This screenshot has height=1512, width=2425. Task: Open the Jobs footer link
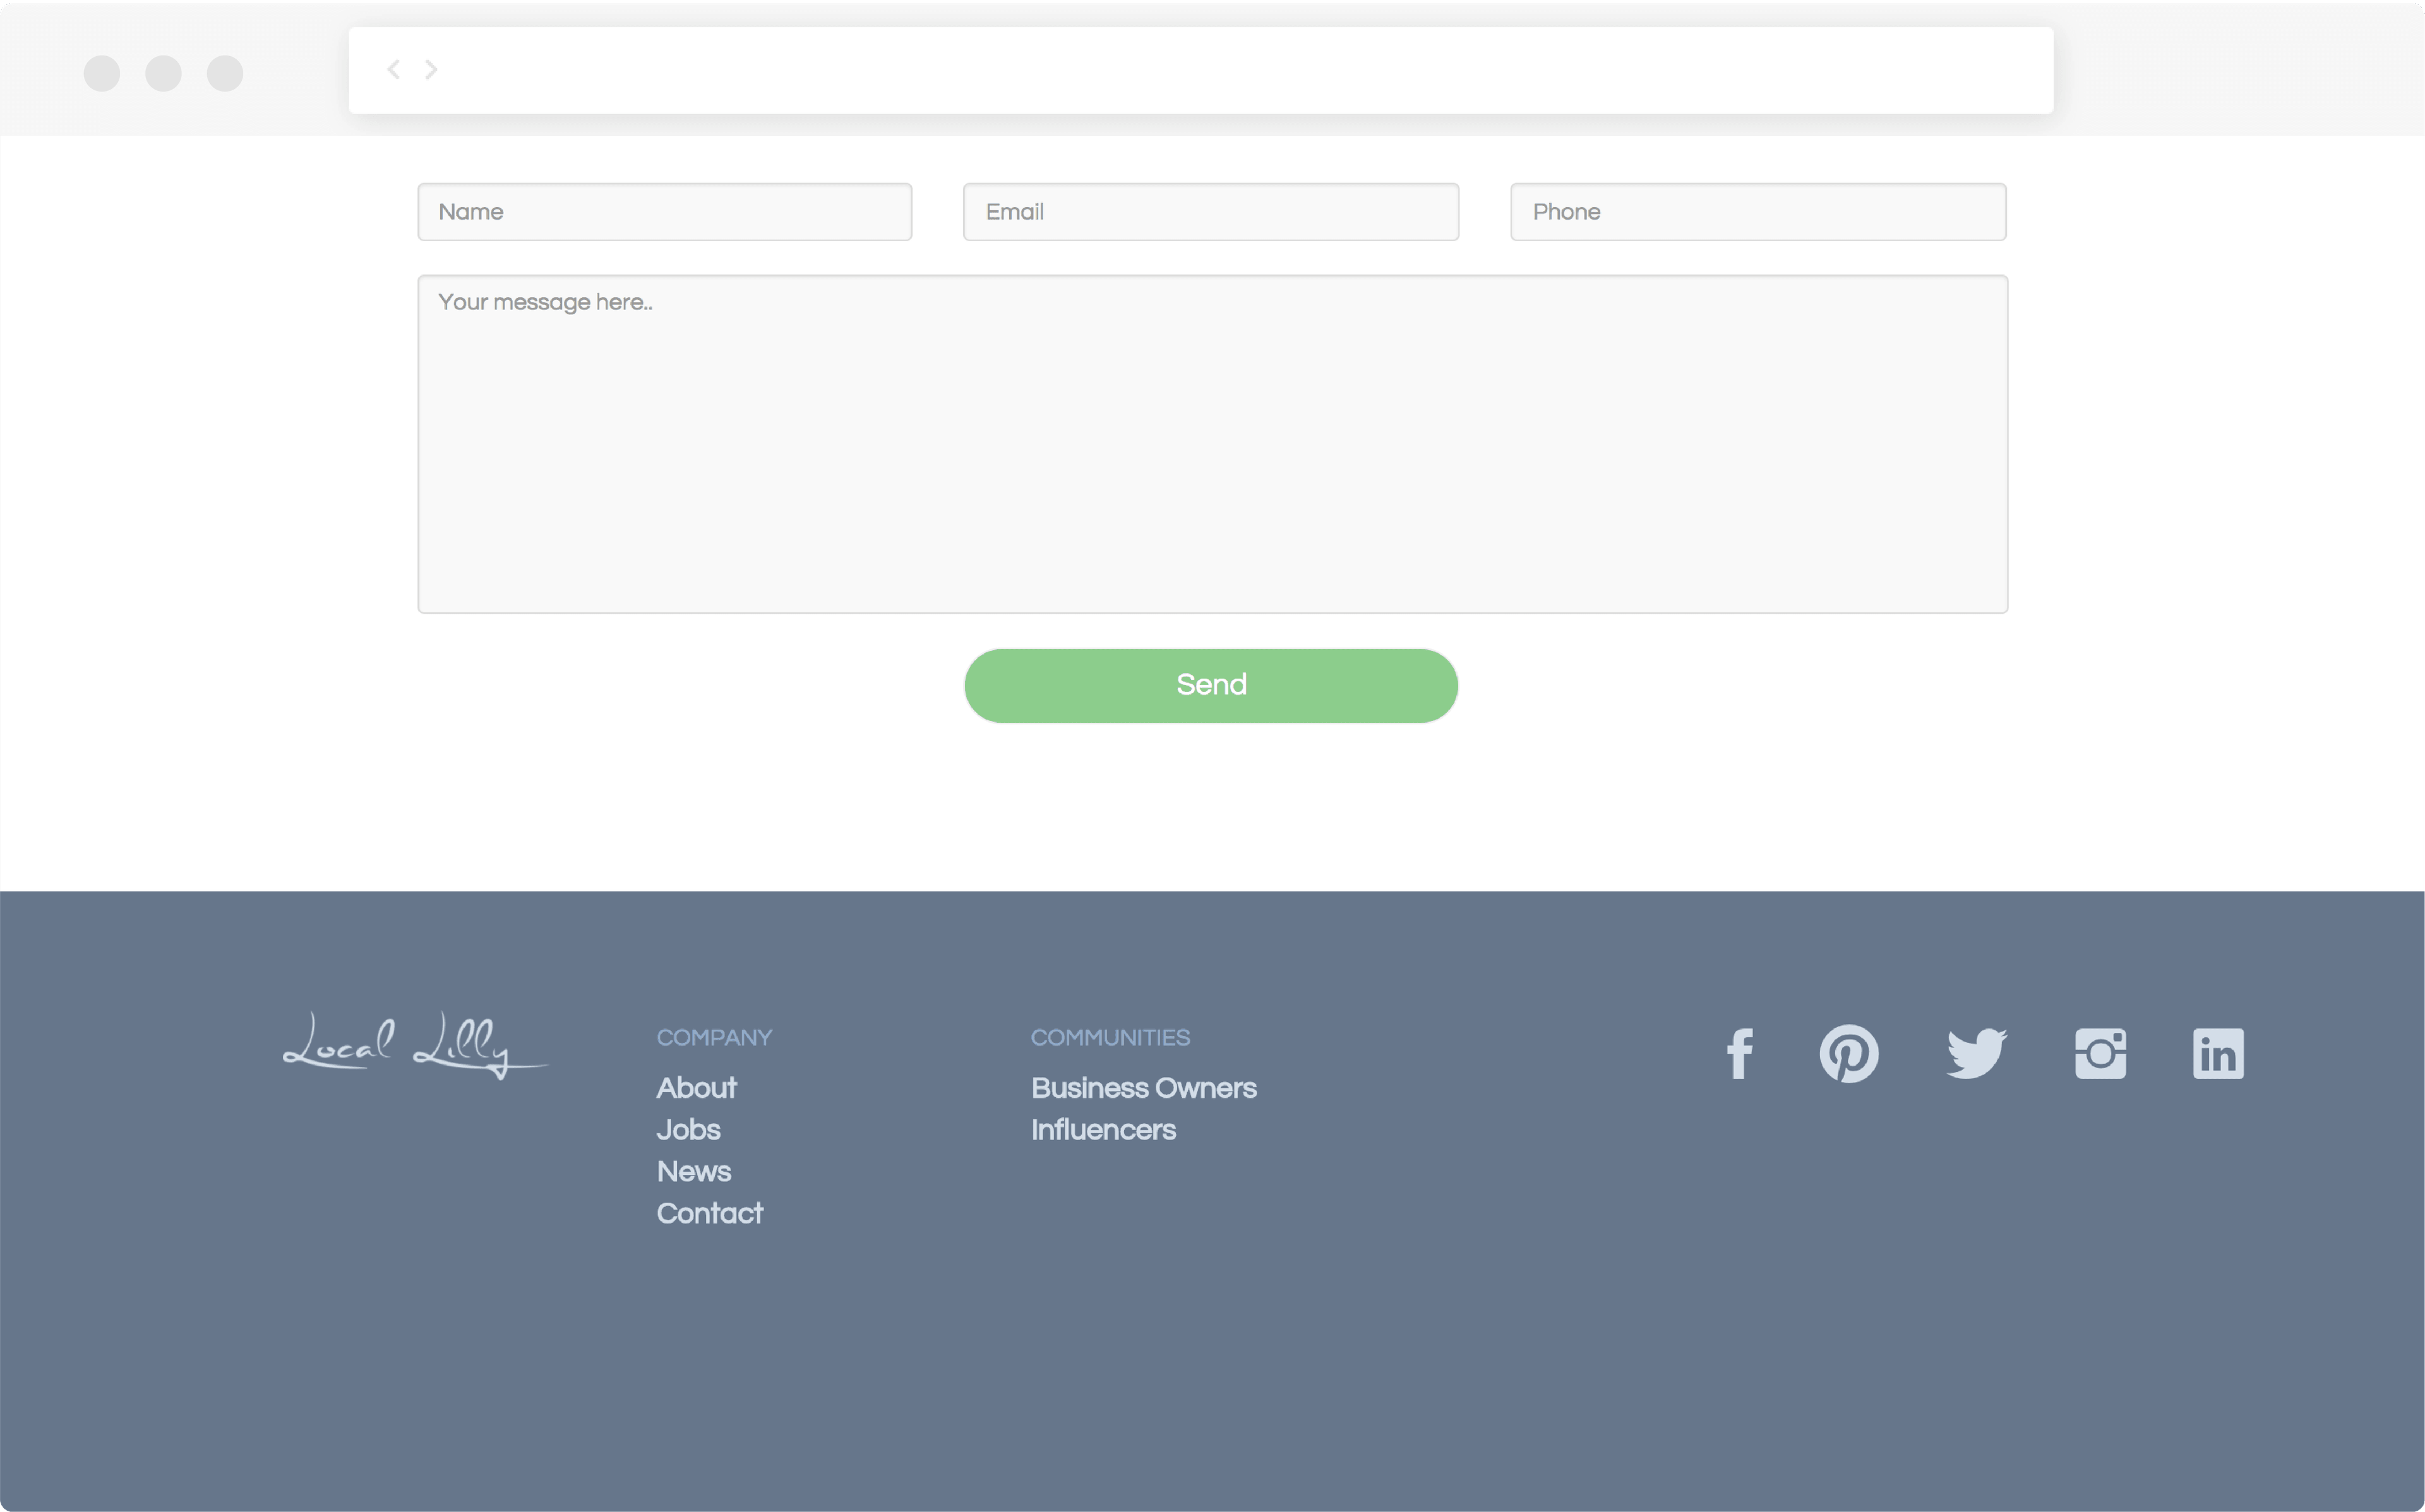tap(688, 1130)
